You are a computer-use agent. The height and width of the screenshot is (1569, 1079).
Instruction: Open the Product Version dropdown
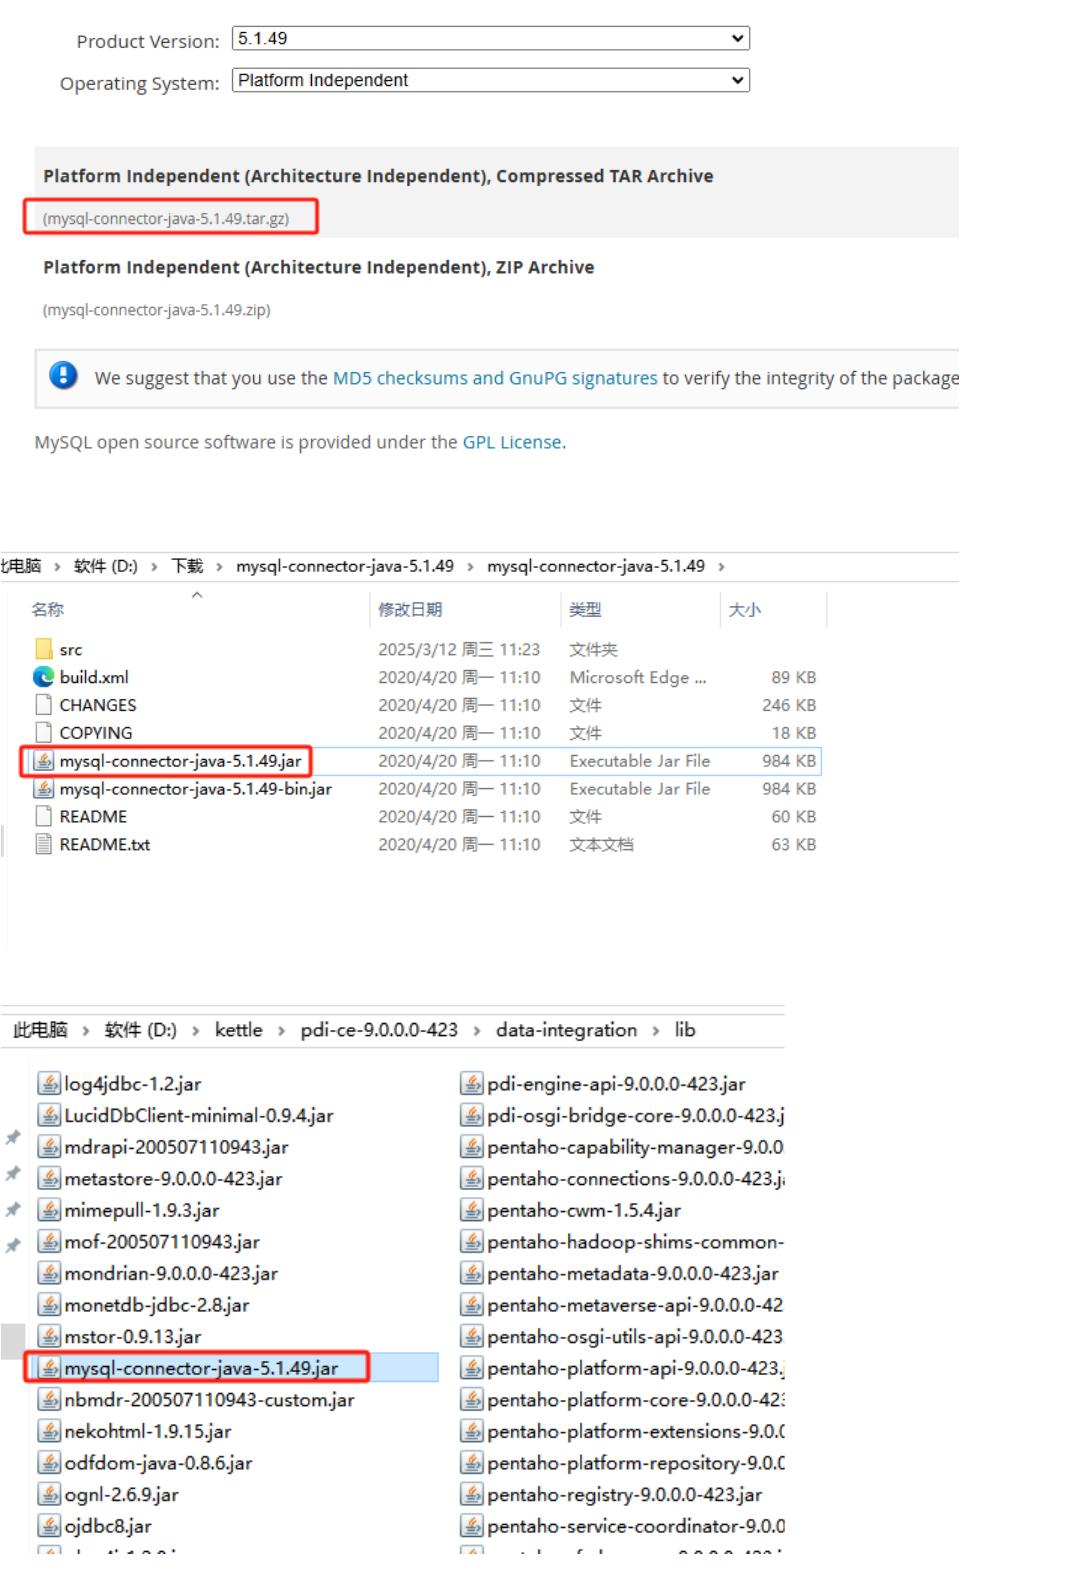[490, 38]
